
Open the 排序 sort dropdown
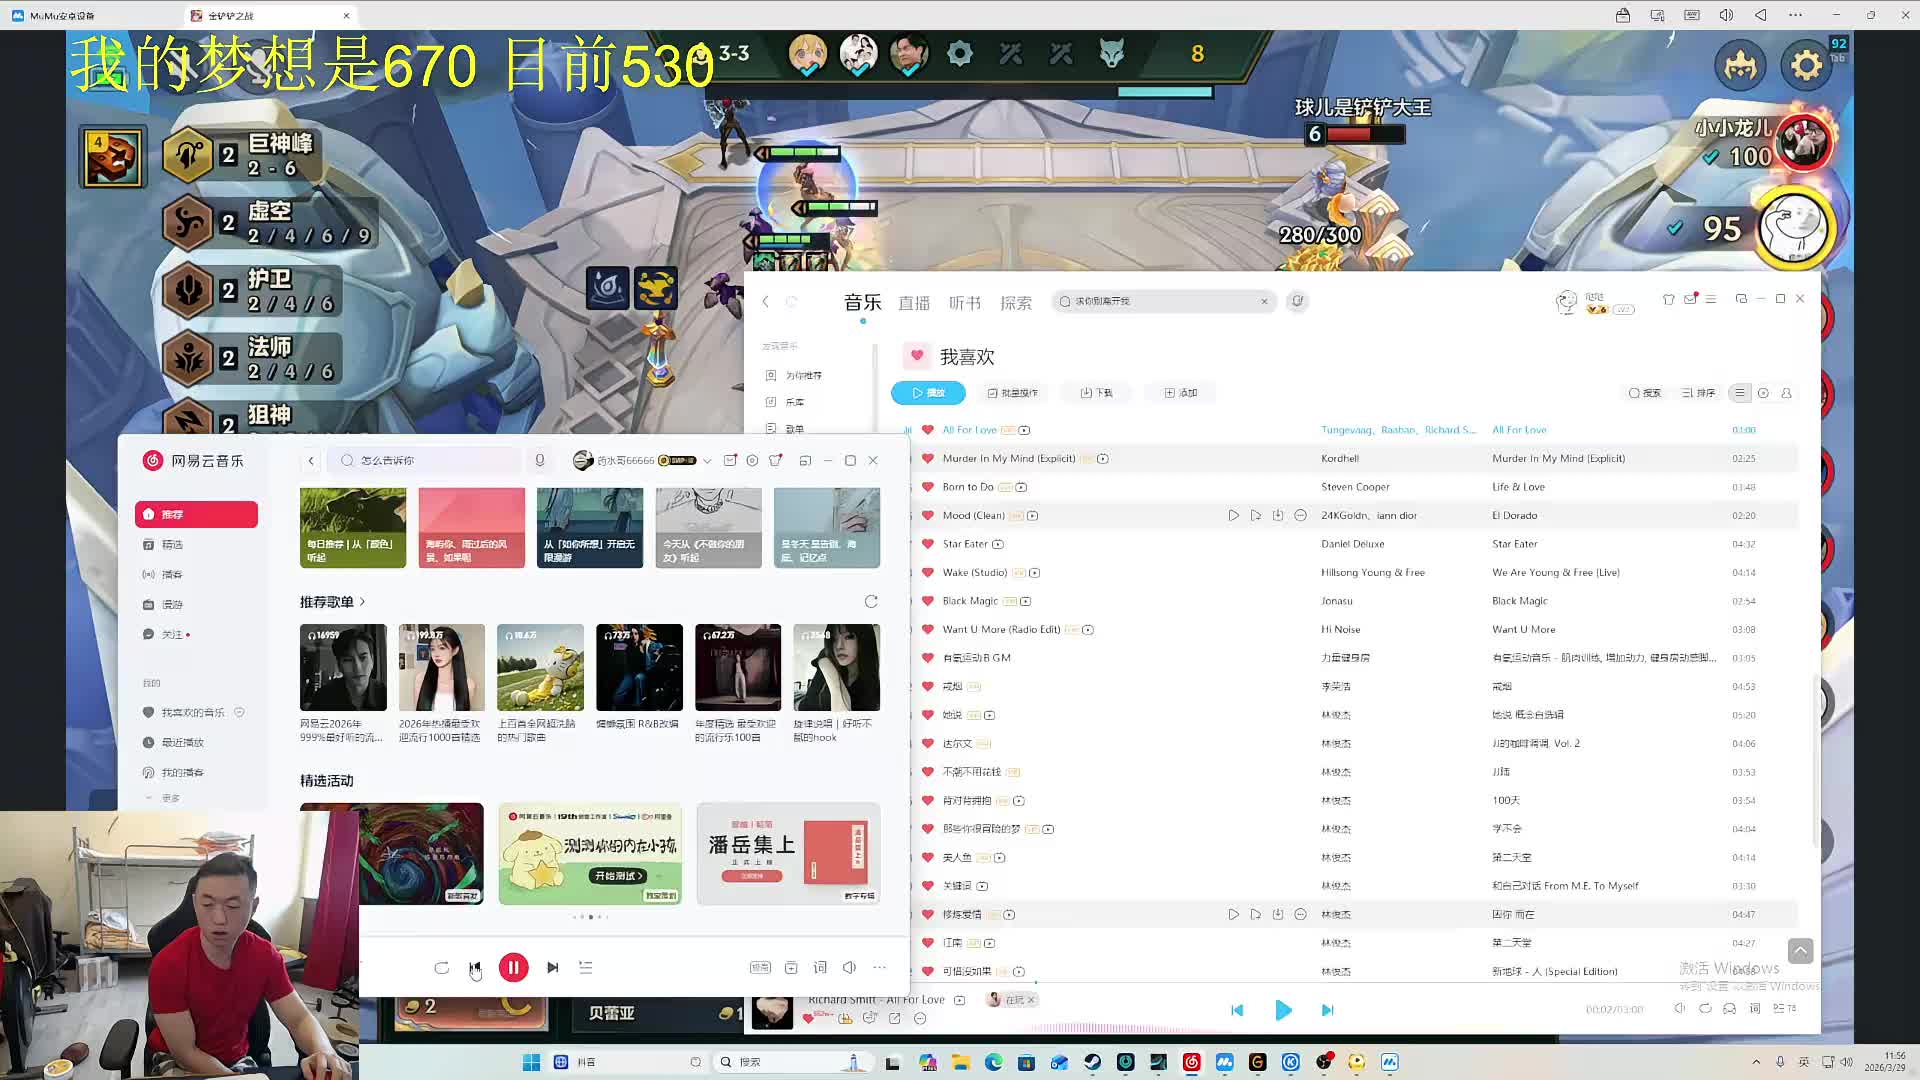[1698, 393]
